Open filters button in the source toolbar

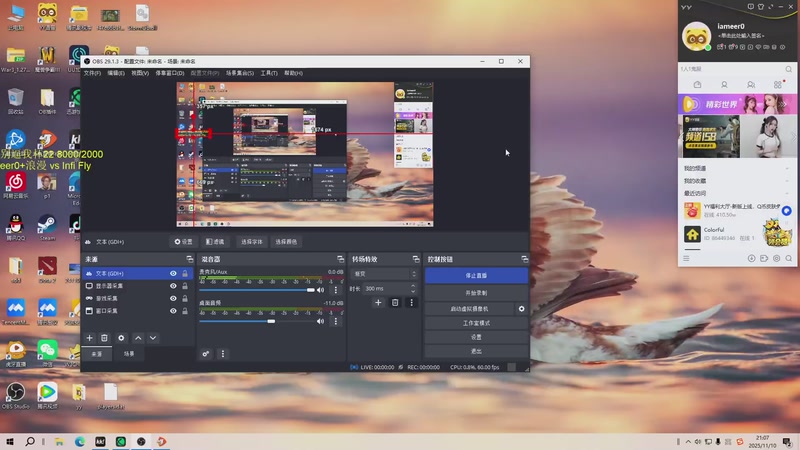point(215,242)
